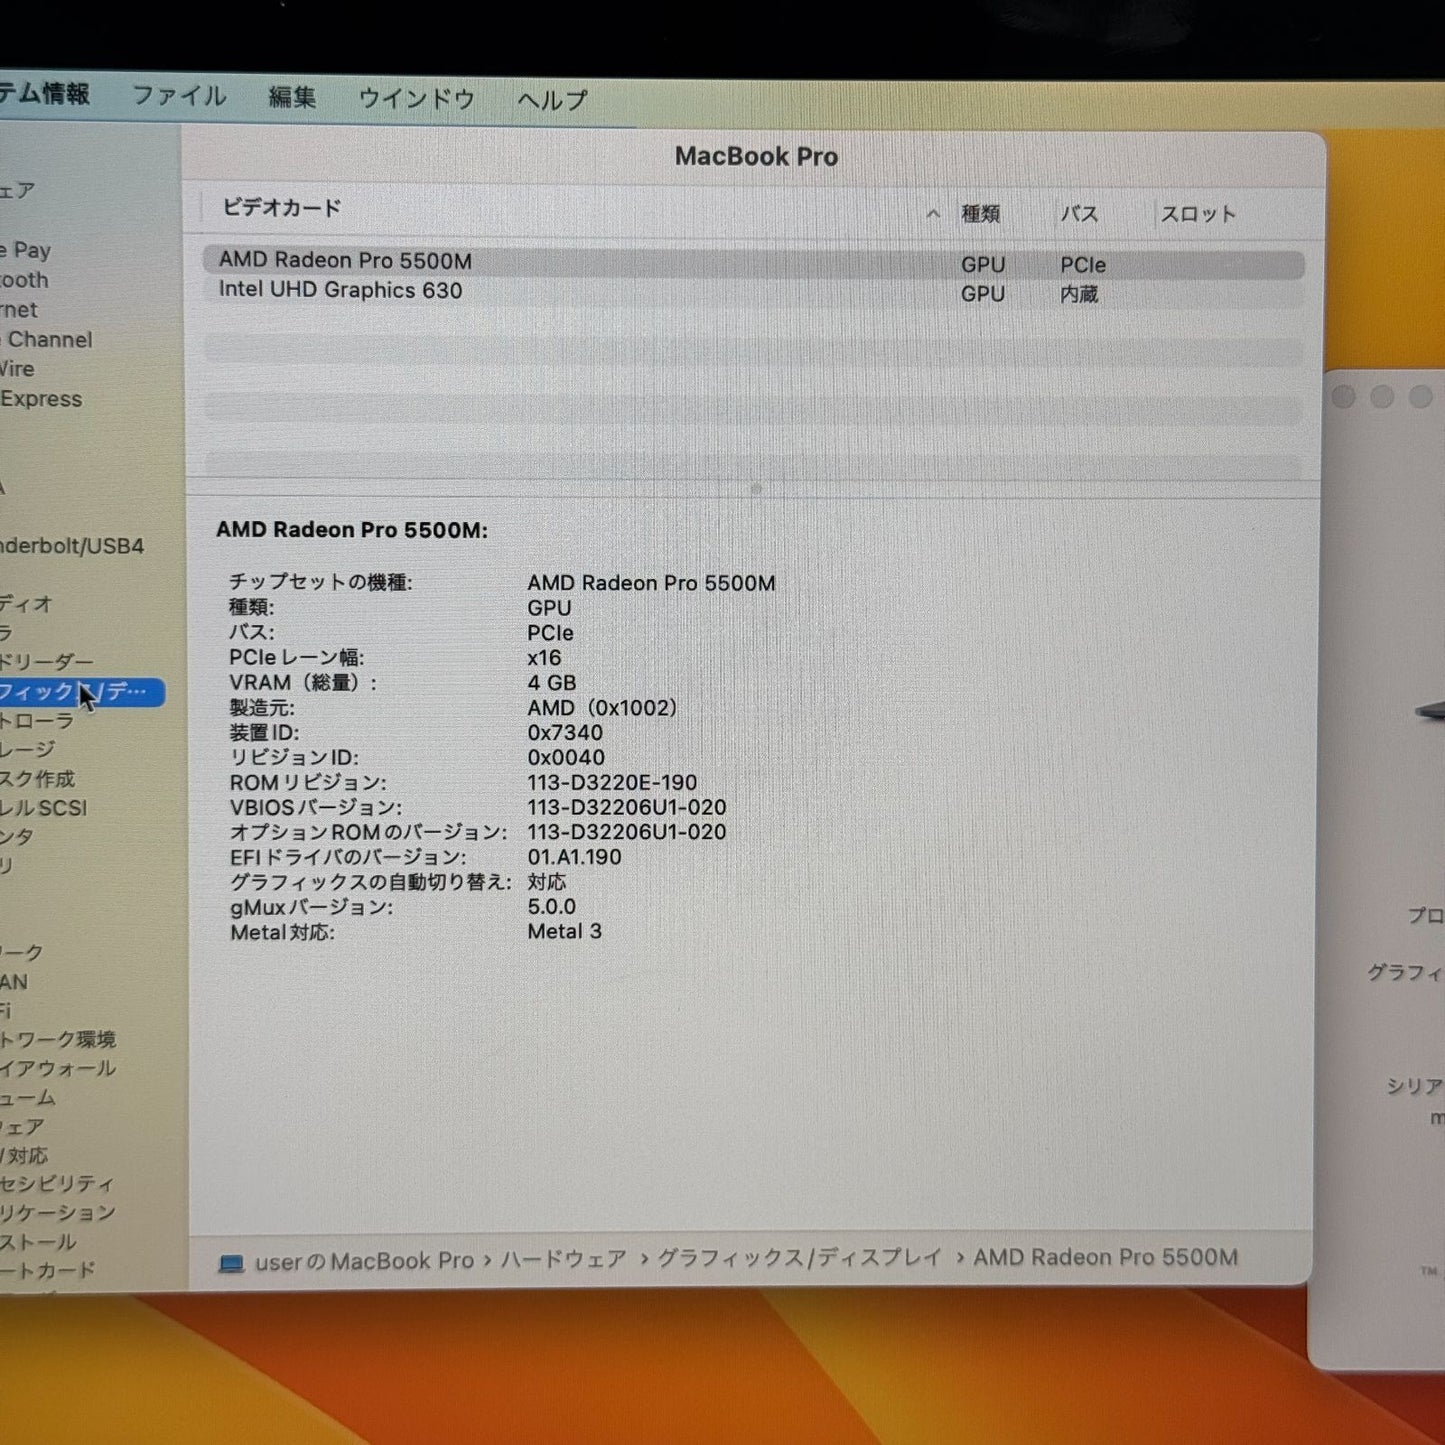Open the ファイル menu

coord(179,96)
